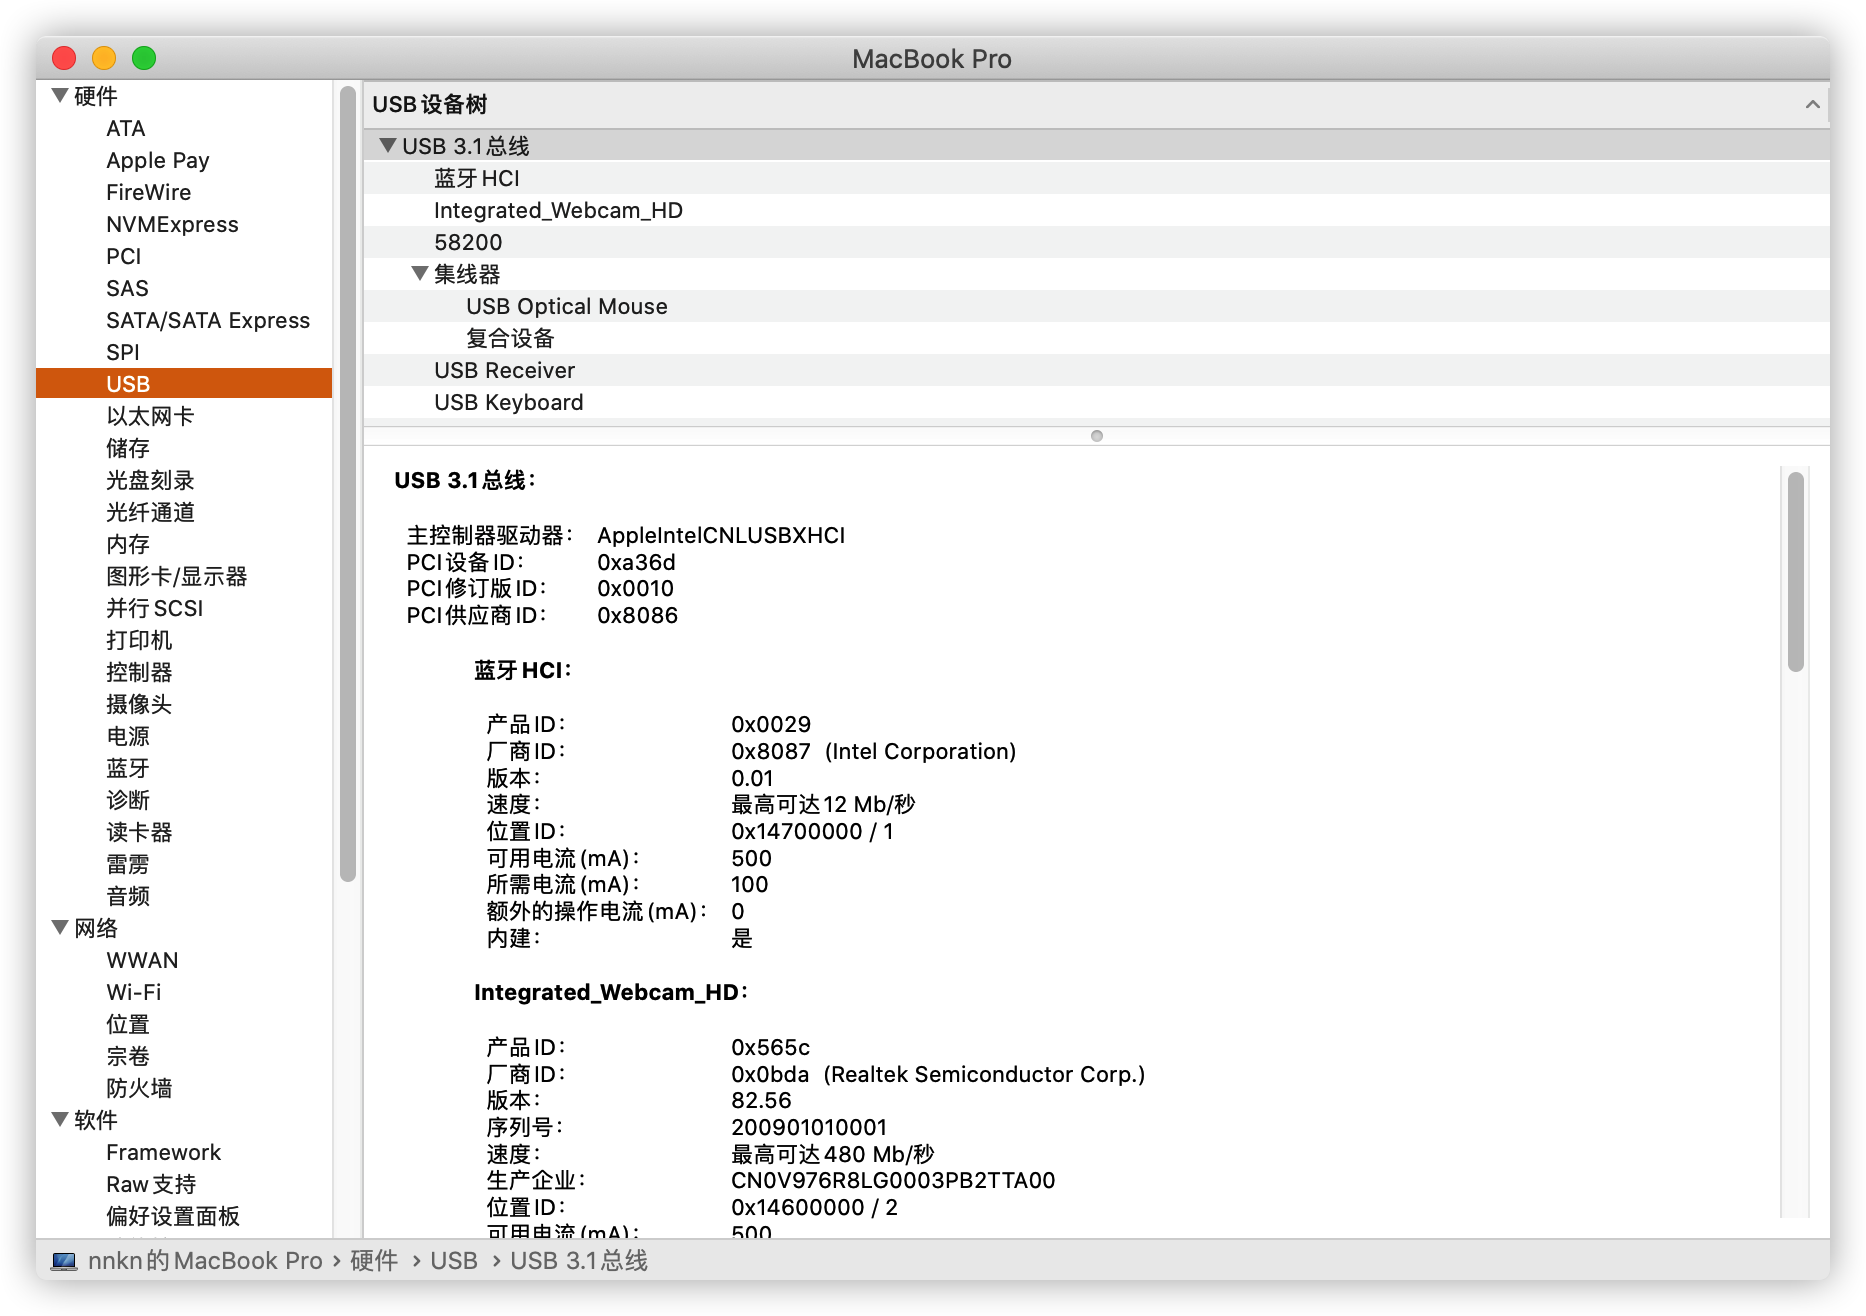Select WWAN under network

(142, 960)
